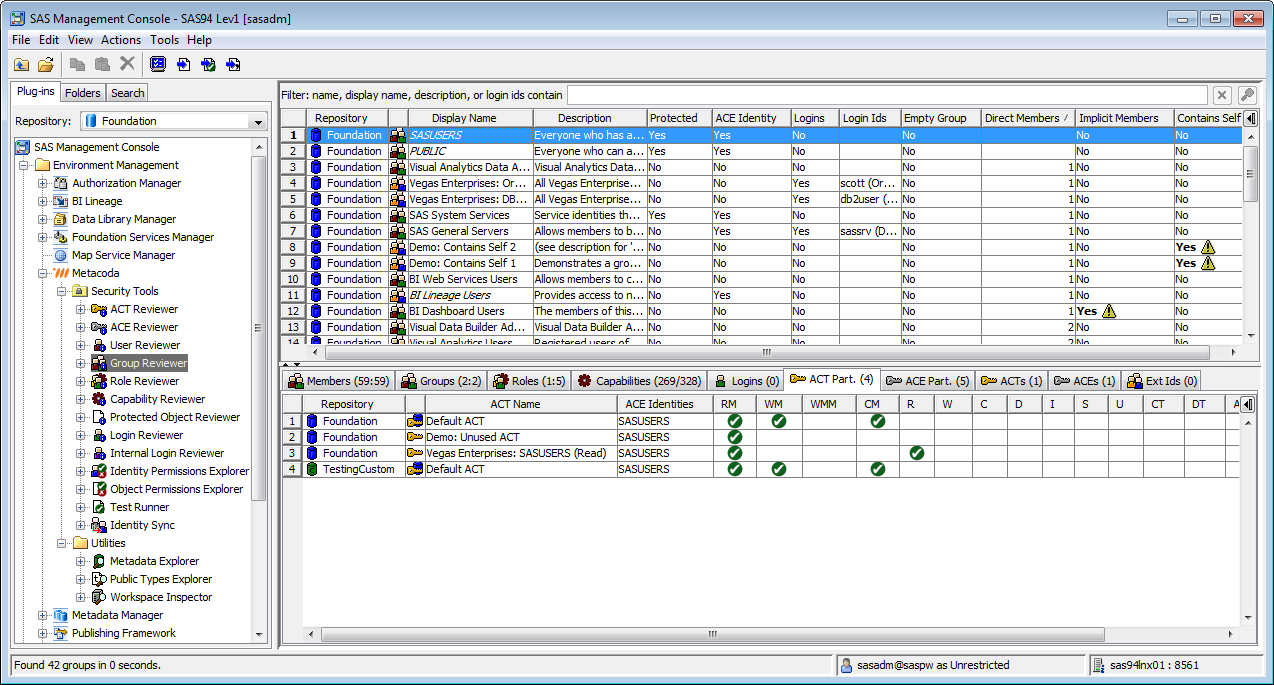Click into the filter text field
This screenshot has width=1274, height=685.
[x=886, y=95]
